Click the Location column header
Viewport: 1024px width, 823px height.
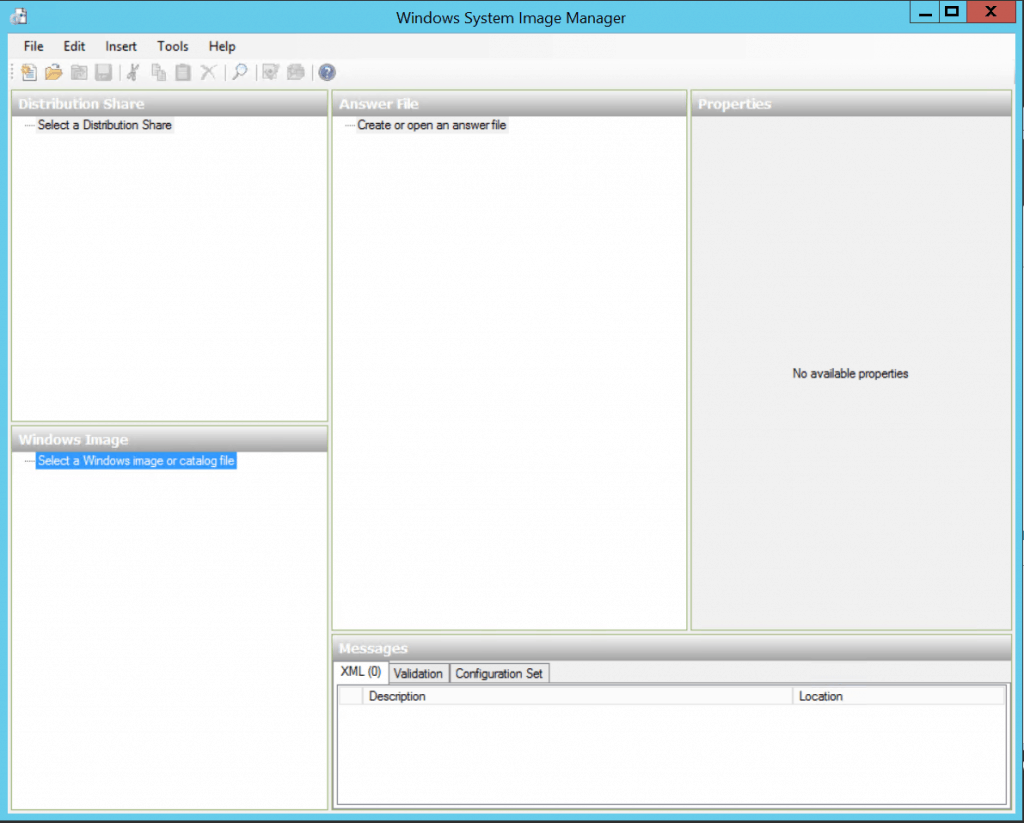click(x=899, y=696)
